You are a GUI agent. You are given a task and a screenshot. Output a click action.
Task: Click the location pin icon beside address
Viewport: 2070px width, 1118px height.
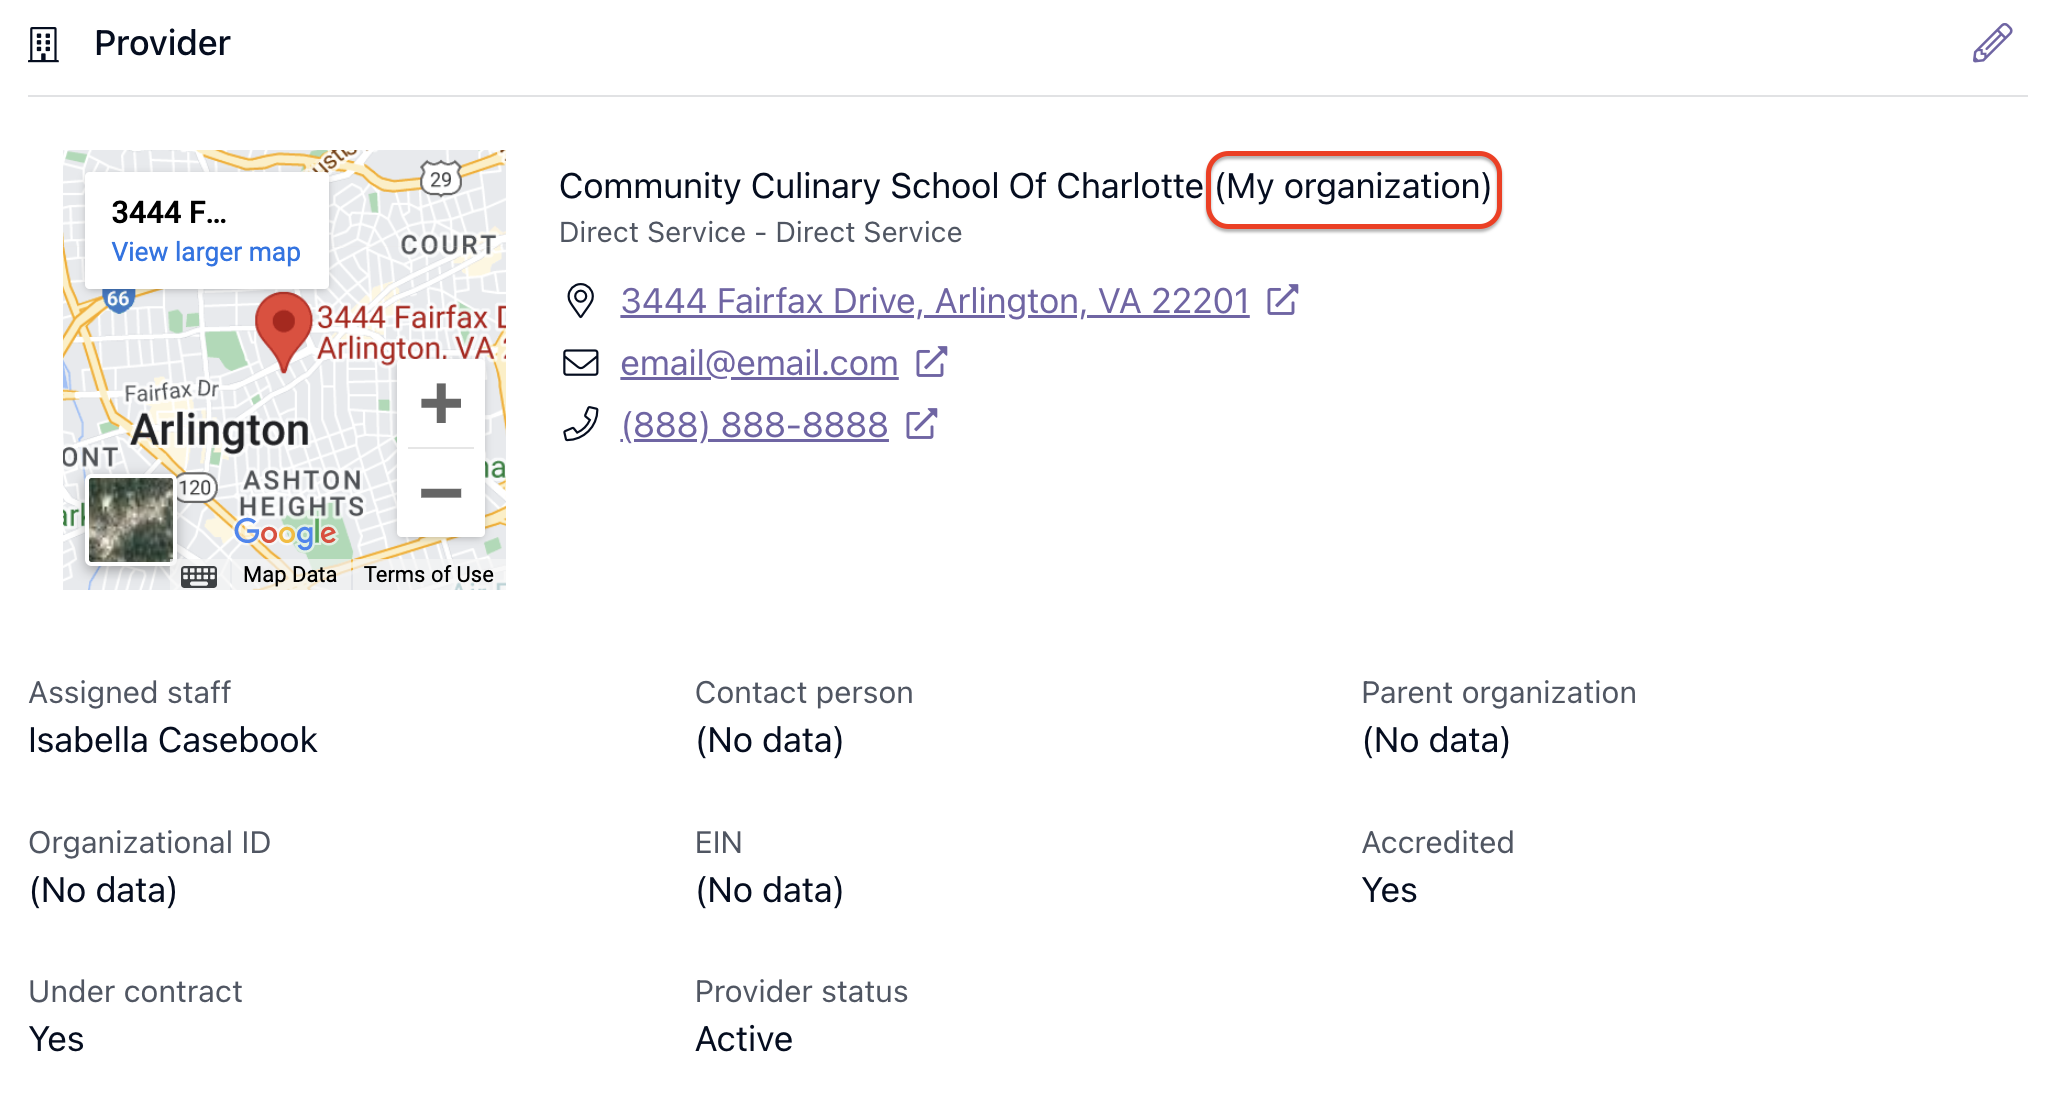click(580, 300)
